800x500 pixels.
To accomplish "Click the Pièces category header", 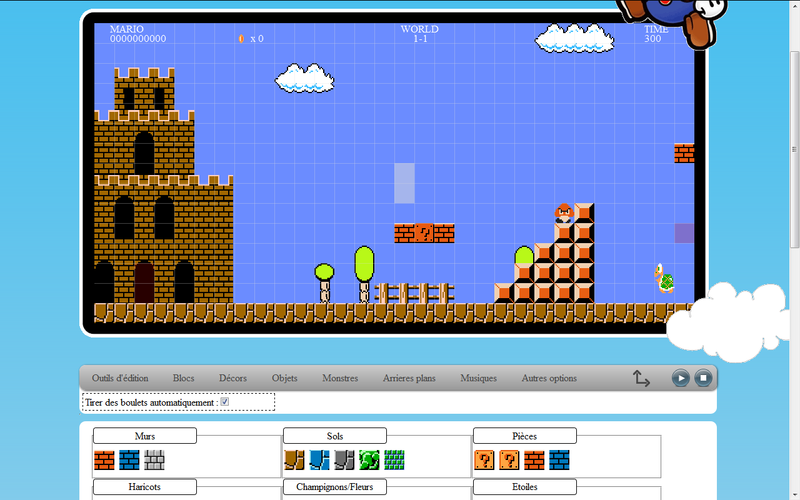I will click(524, 436).
